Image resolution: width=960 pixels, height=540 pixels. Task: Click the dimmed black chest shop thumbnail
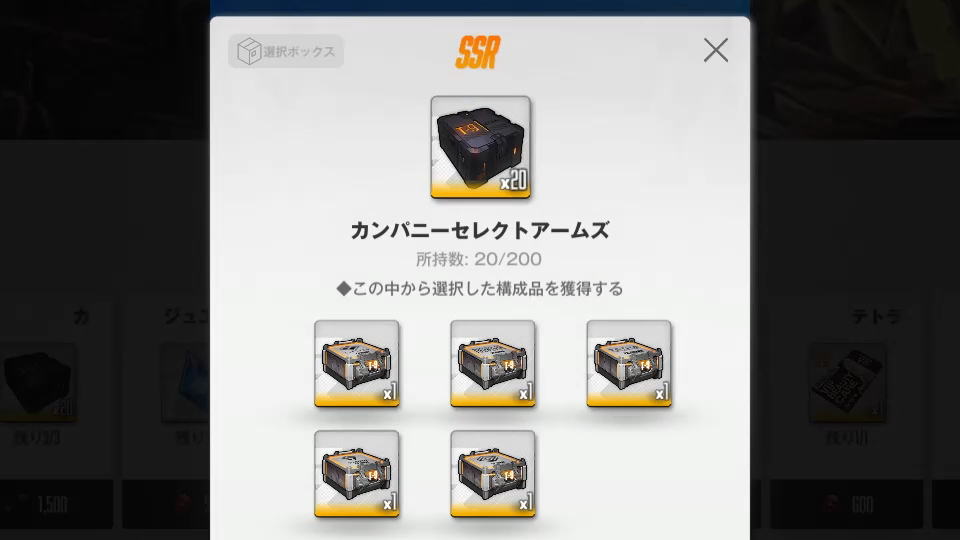coord(38,383)
